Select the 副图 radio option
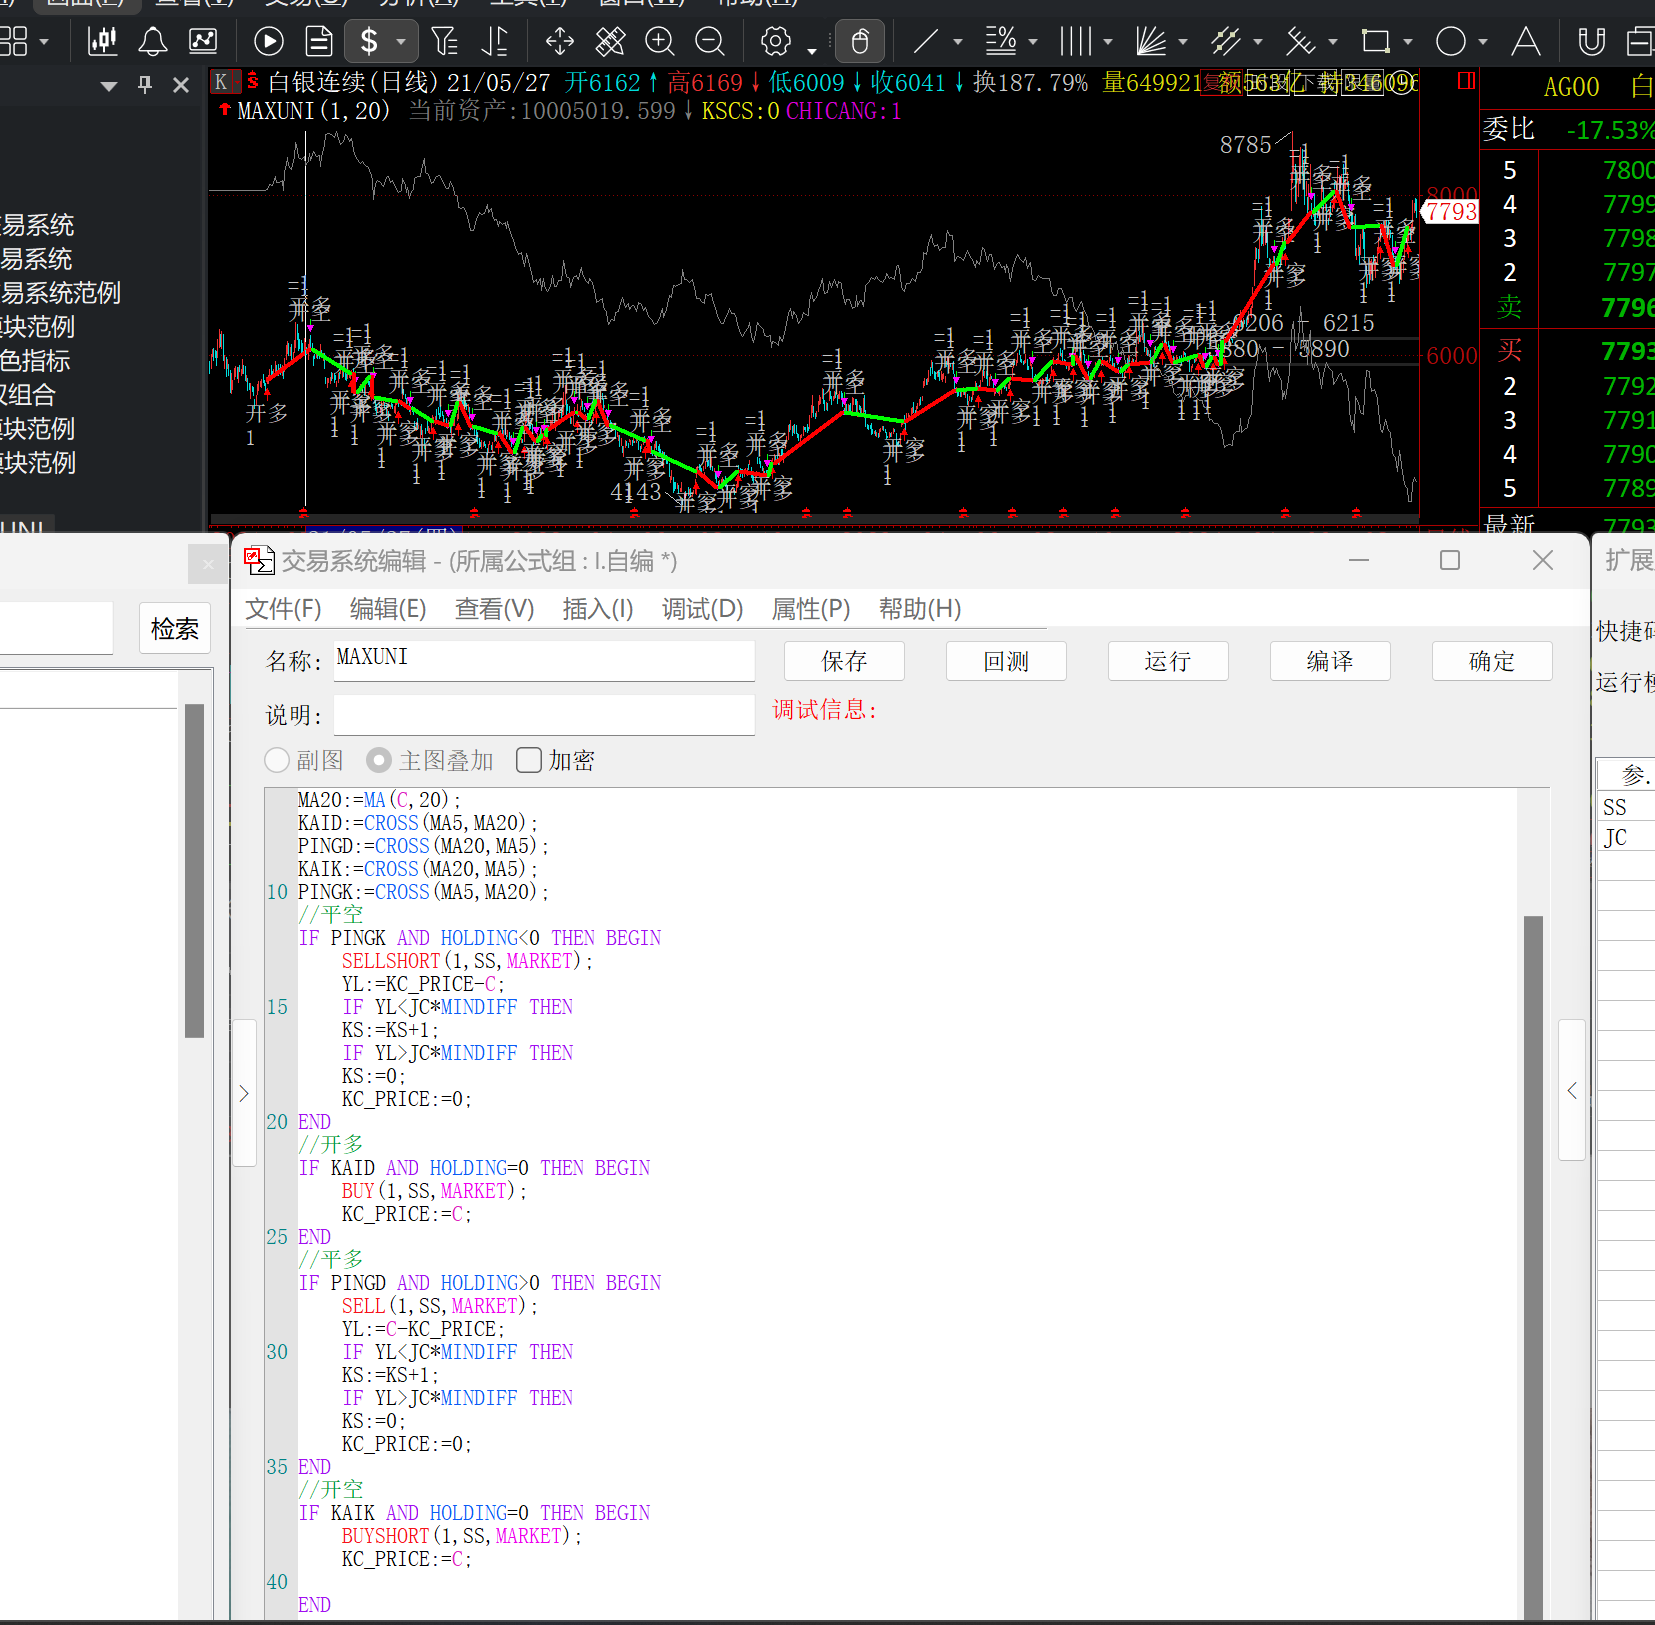Viewport: 1655px width, 1625px height. tap(277, 760)
